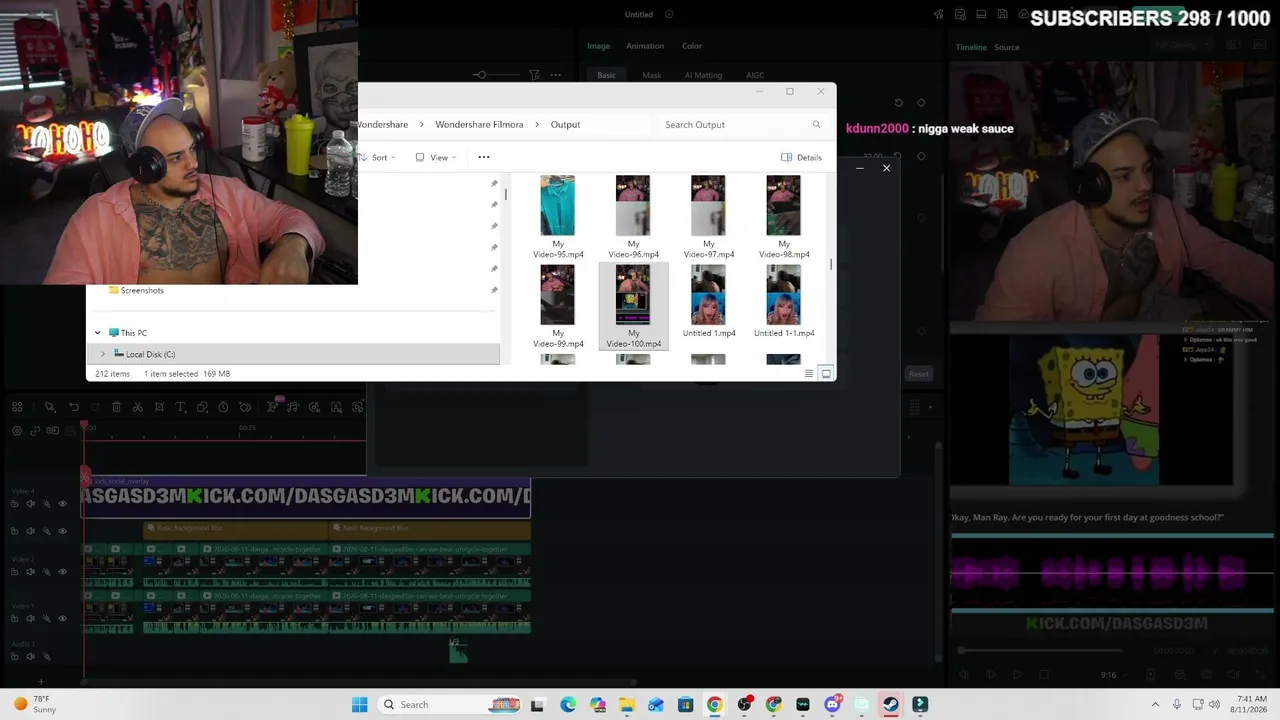Select the scissors split tool
Image resolution: width=1280 pixels, height=720 pixels.
pyautogui.click(x=138, y=407)
